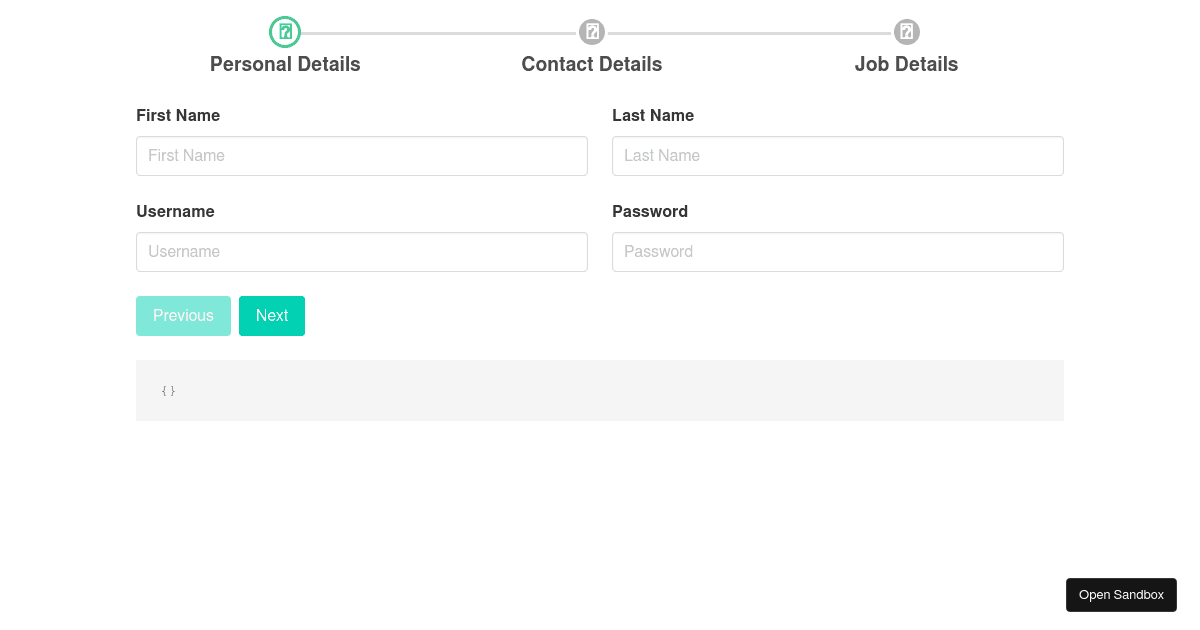Click the Last Name field label
The height and width of the screenshot is (630, 1200).
point(653,115)
